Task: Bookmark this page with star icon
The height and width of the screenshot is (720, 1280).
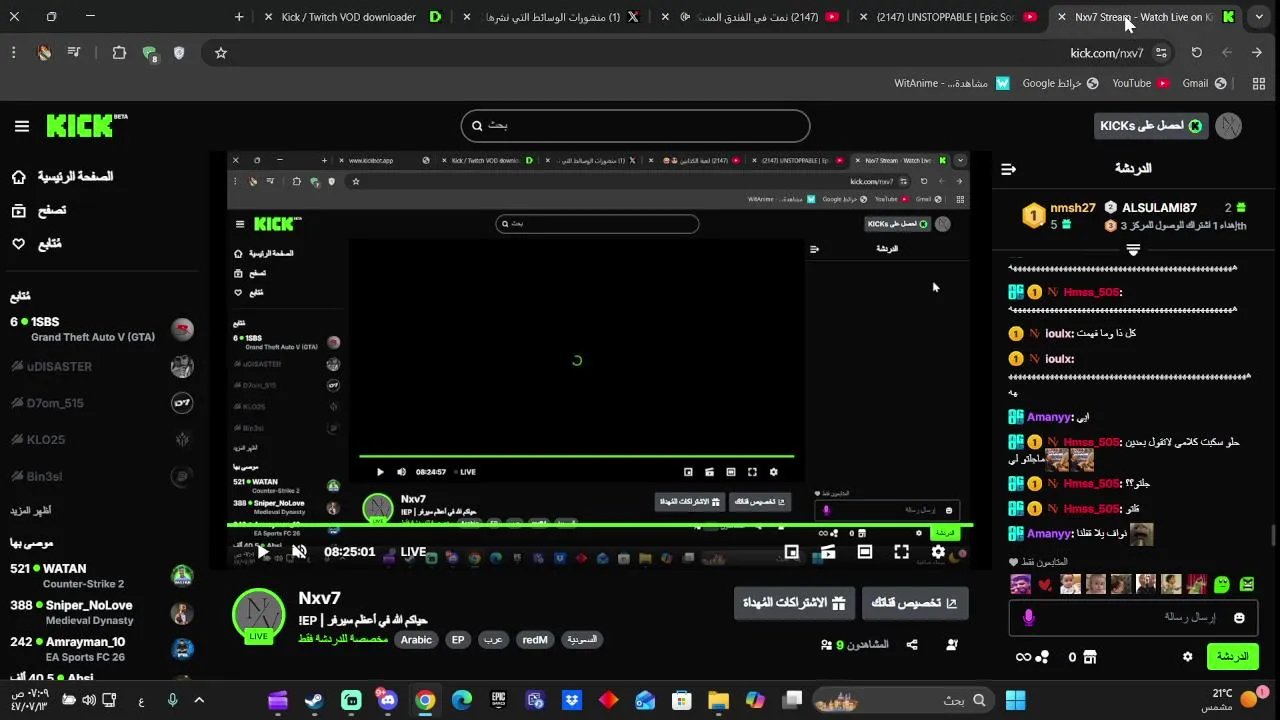Action: click(x=221, y=53)
